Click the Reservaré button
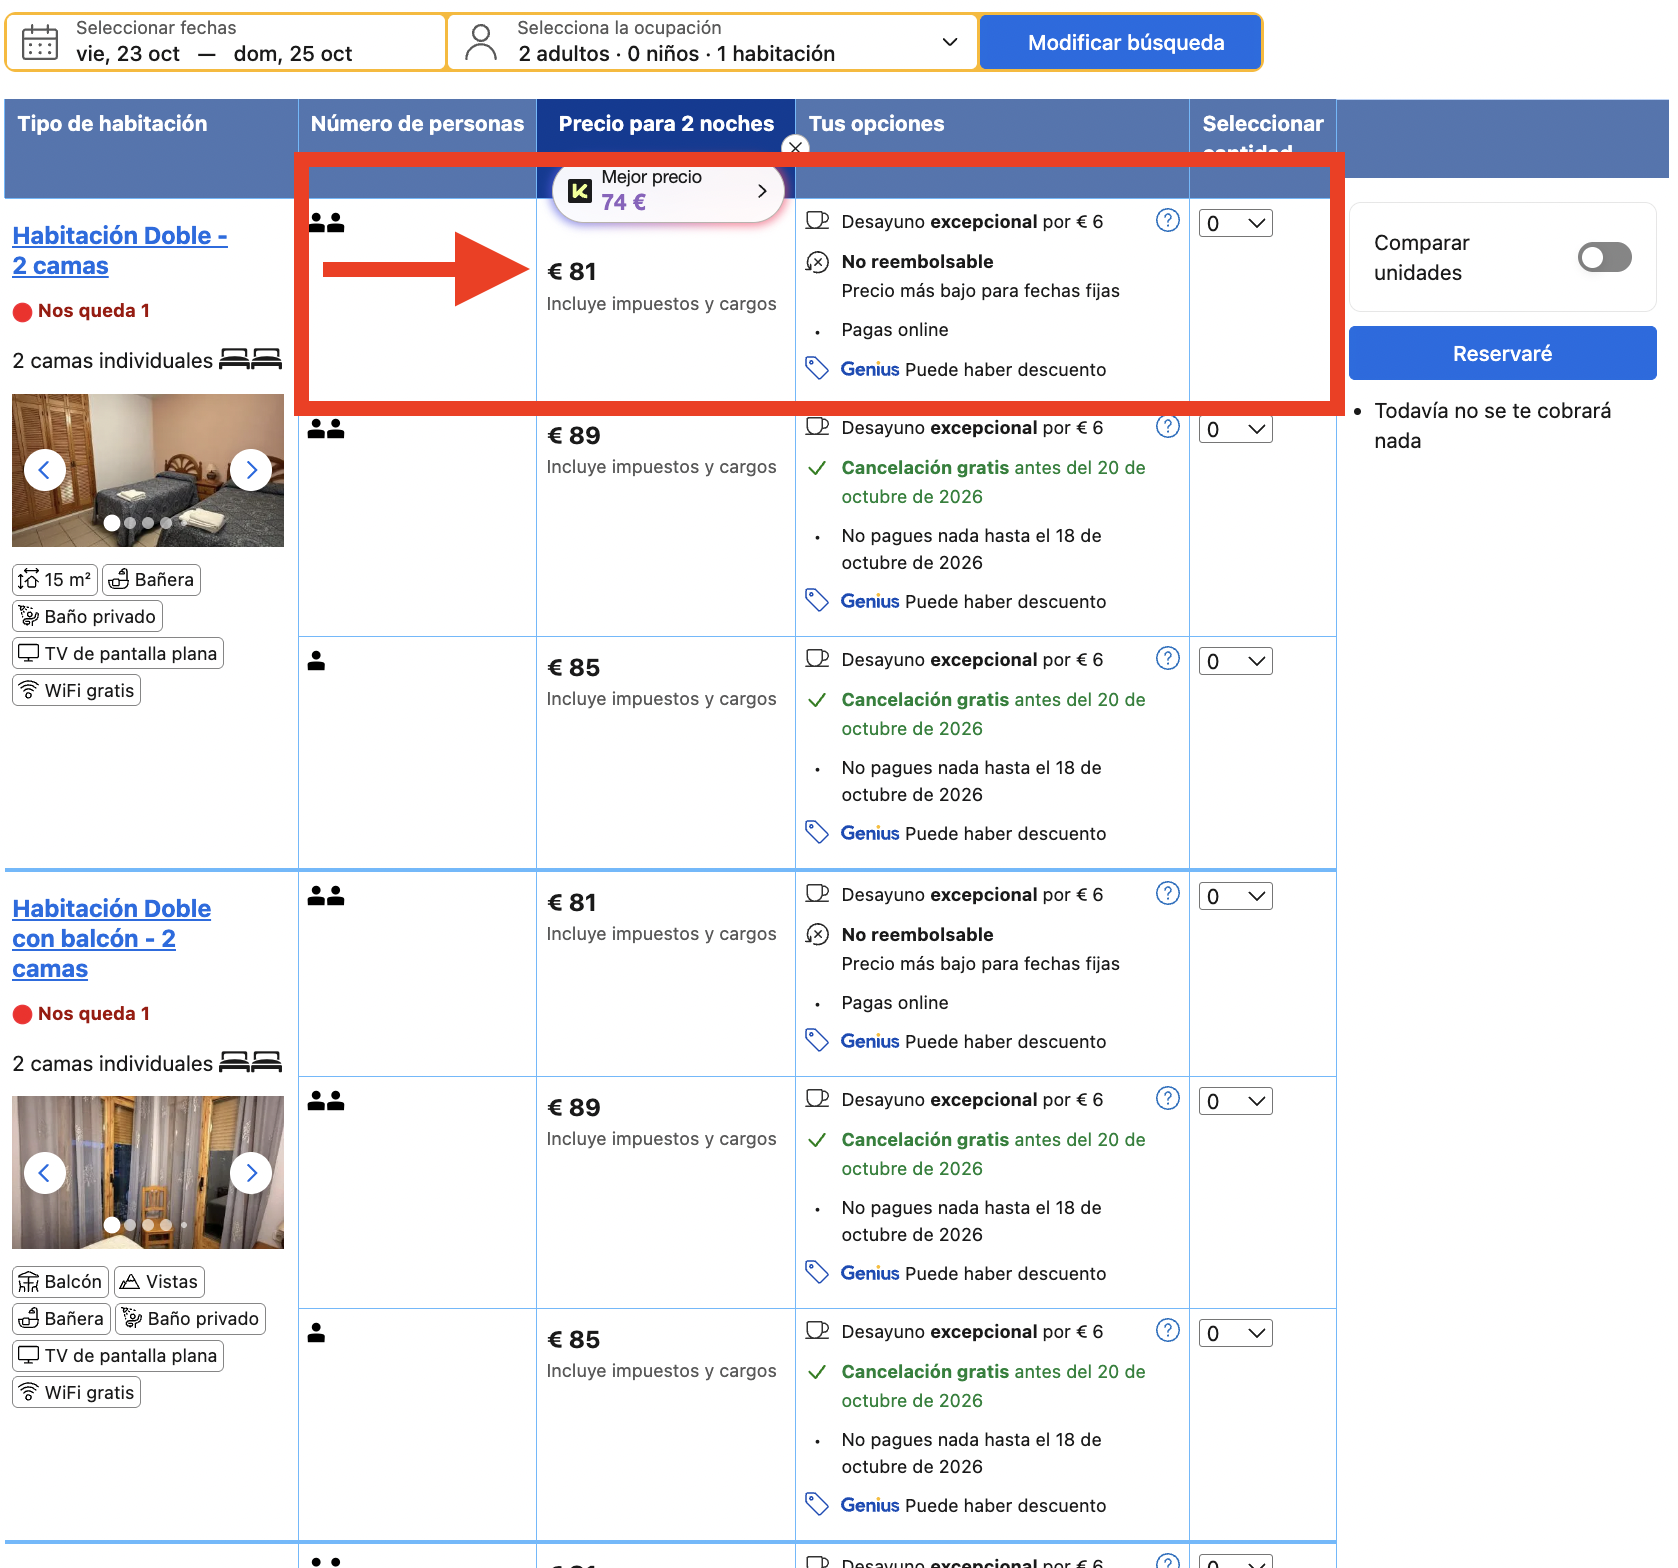The width and height of the screenshot is (1678, 1568). [1502, 353]
